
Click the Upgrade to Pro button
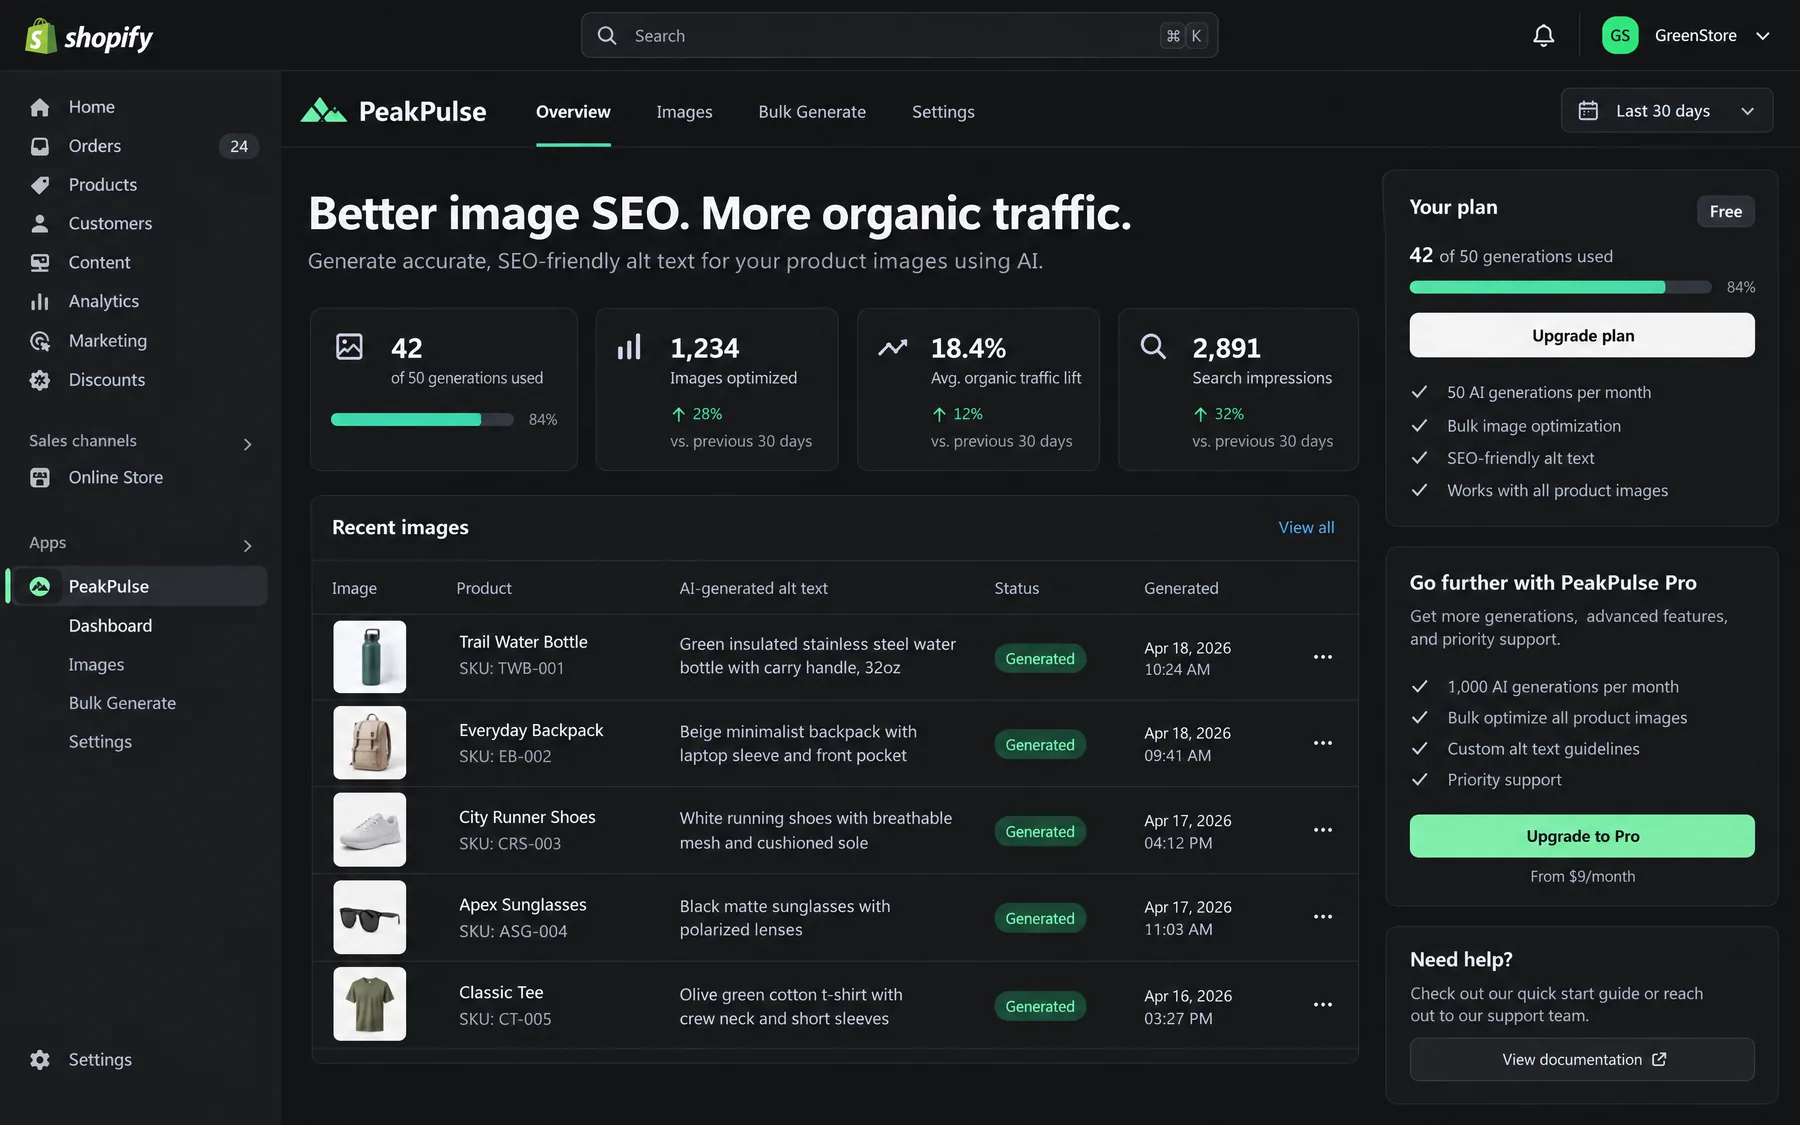[1582, 836]
